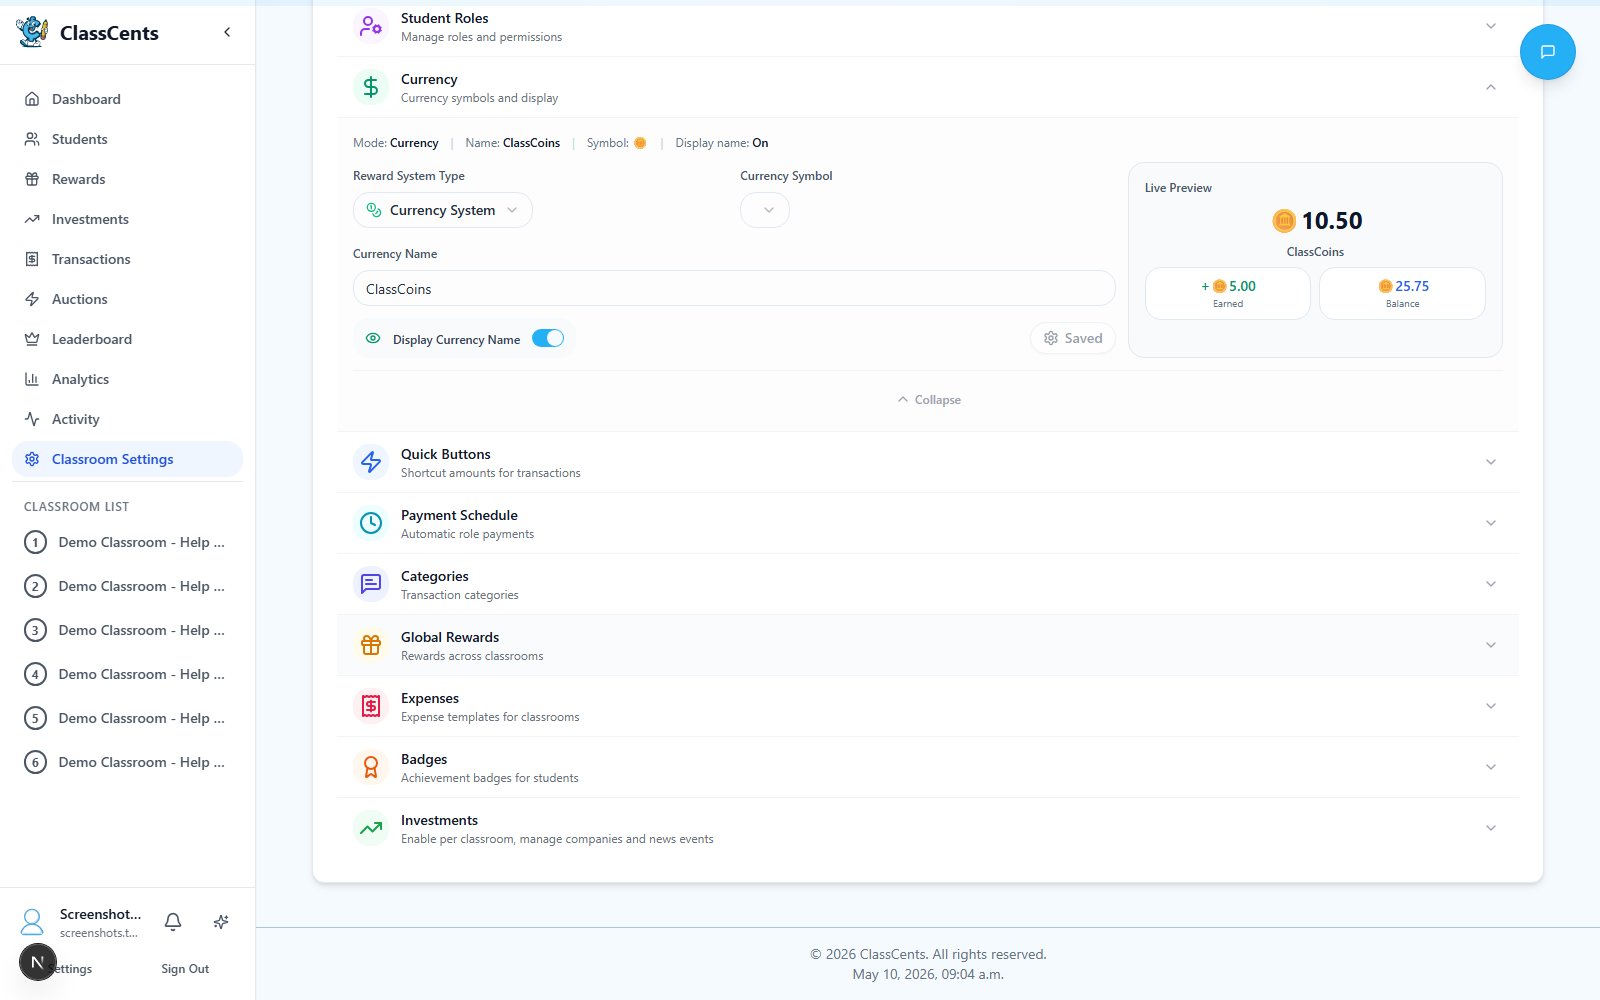This screenshot has width=1600, height=1000.
Task: Open Leaderboard in the sidebar
Action: [x=127, y=339]
